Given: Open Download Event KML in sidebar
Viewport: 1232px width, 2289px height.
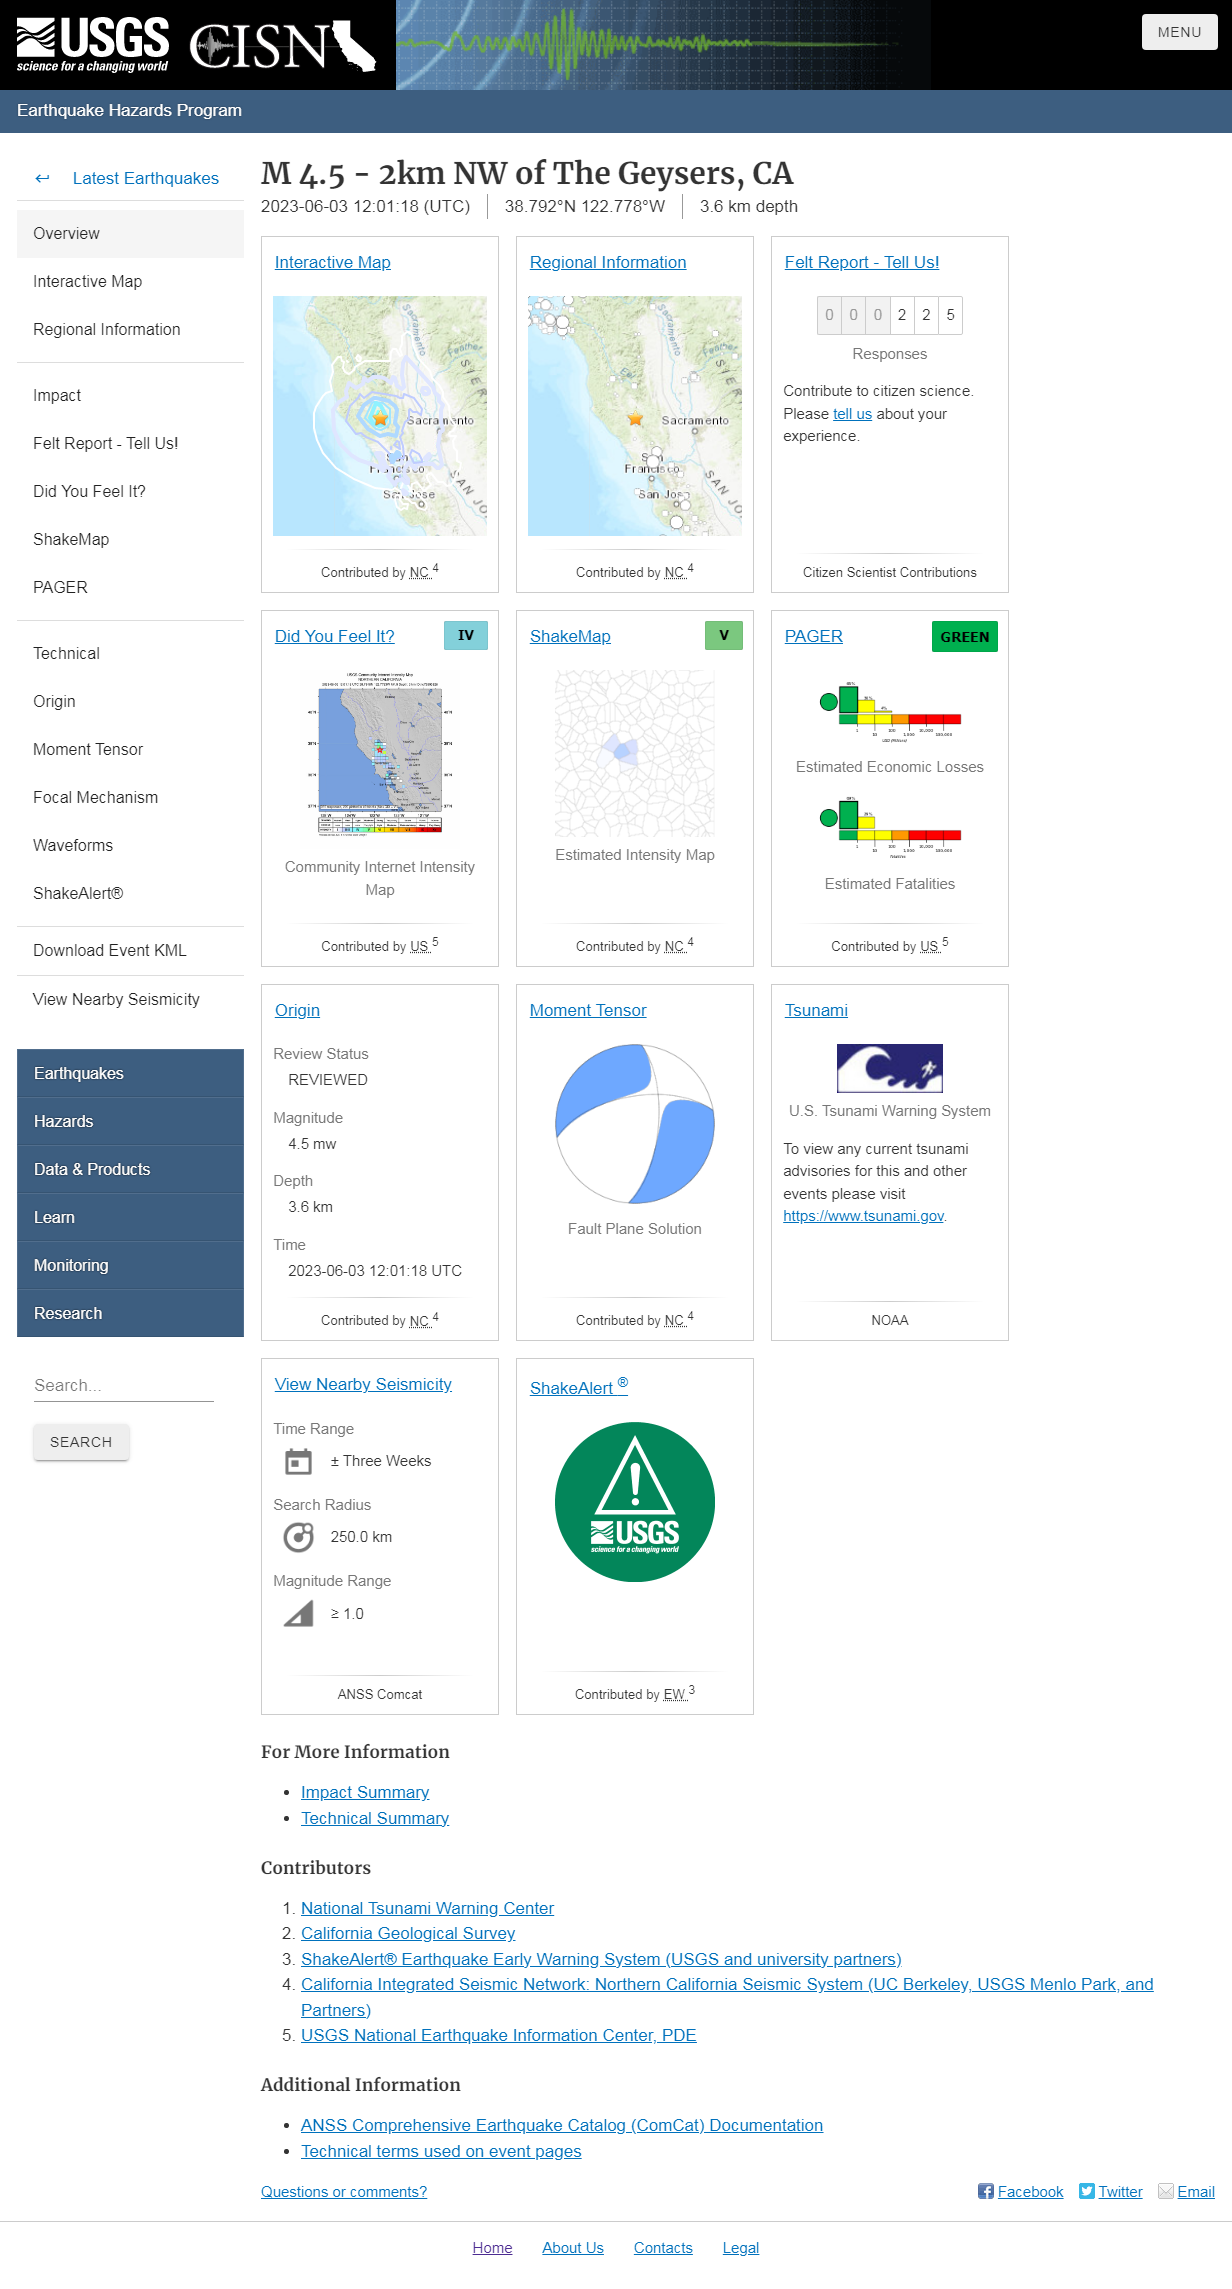Looking at the screenshot, I should 110,950.
